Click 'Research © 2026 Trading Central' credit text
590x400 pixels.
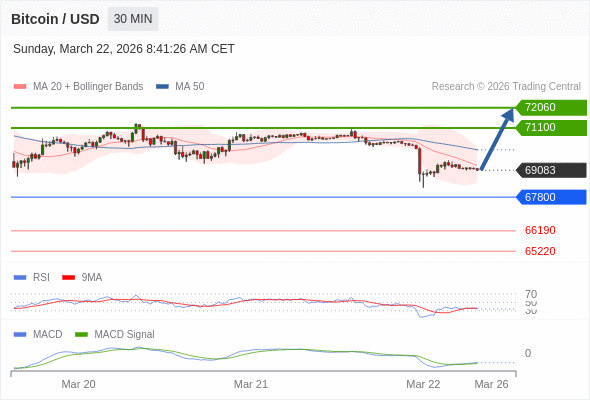point(506,87)
